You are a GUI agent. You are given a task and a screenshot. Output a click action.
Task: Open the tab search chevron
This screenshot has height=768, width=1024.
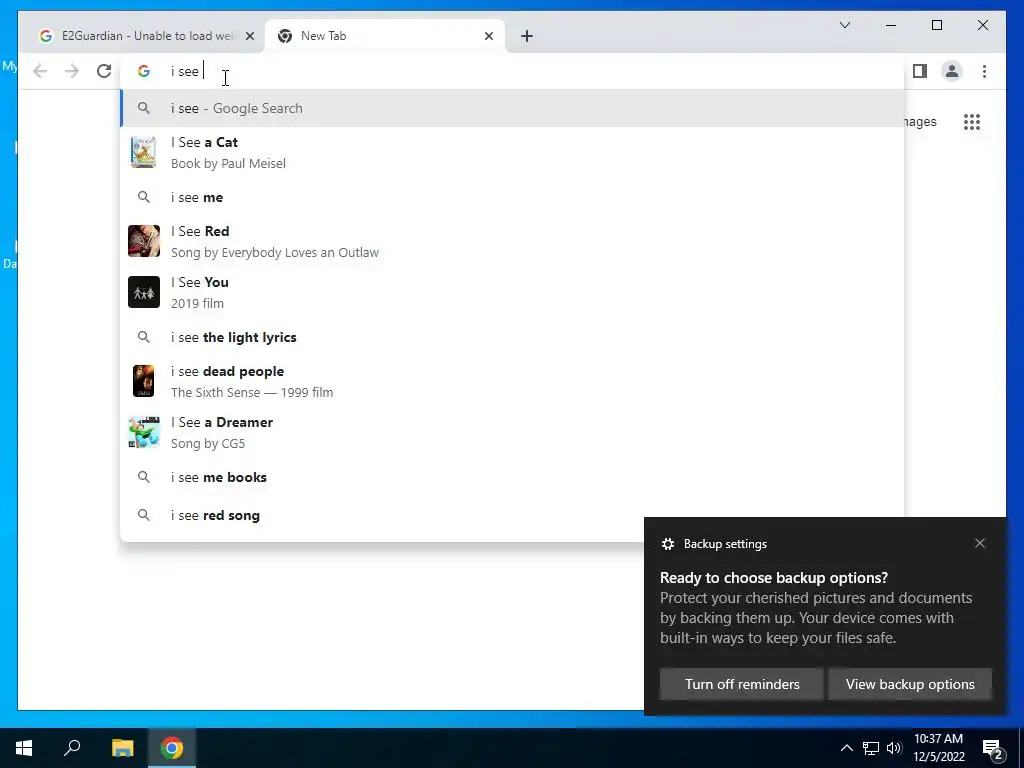coord(844,25)
